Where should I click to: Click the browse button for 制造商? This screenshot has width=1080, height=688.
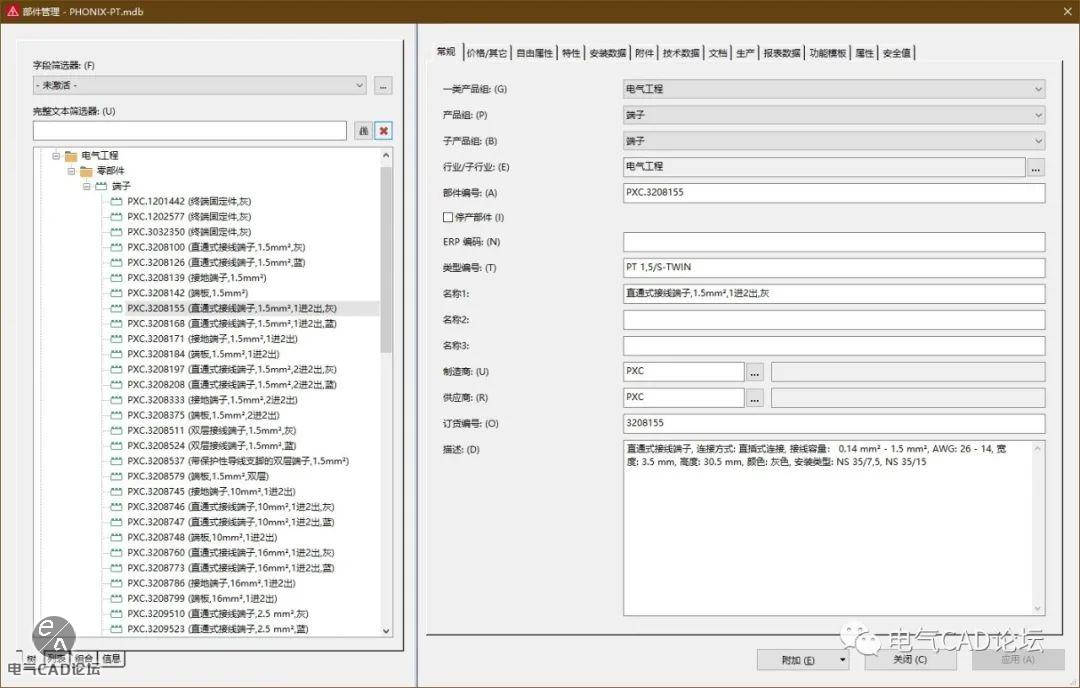point(755,372)
